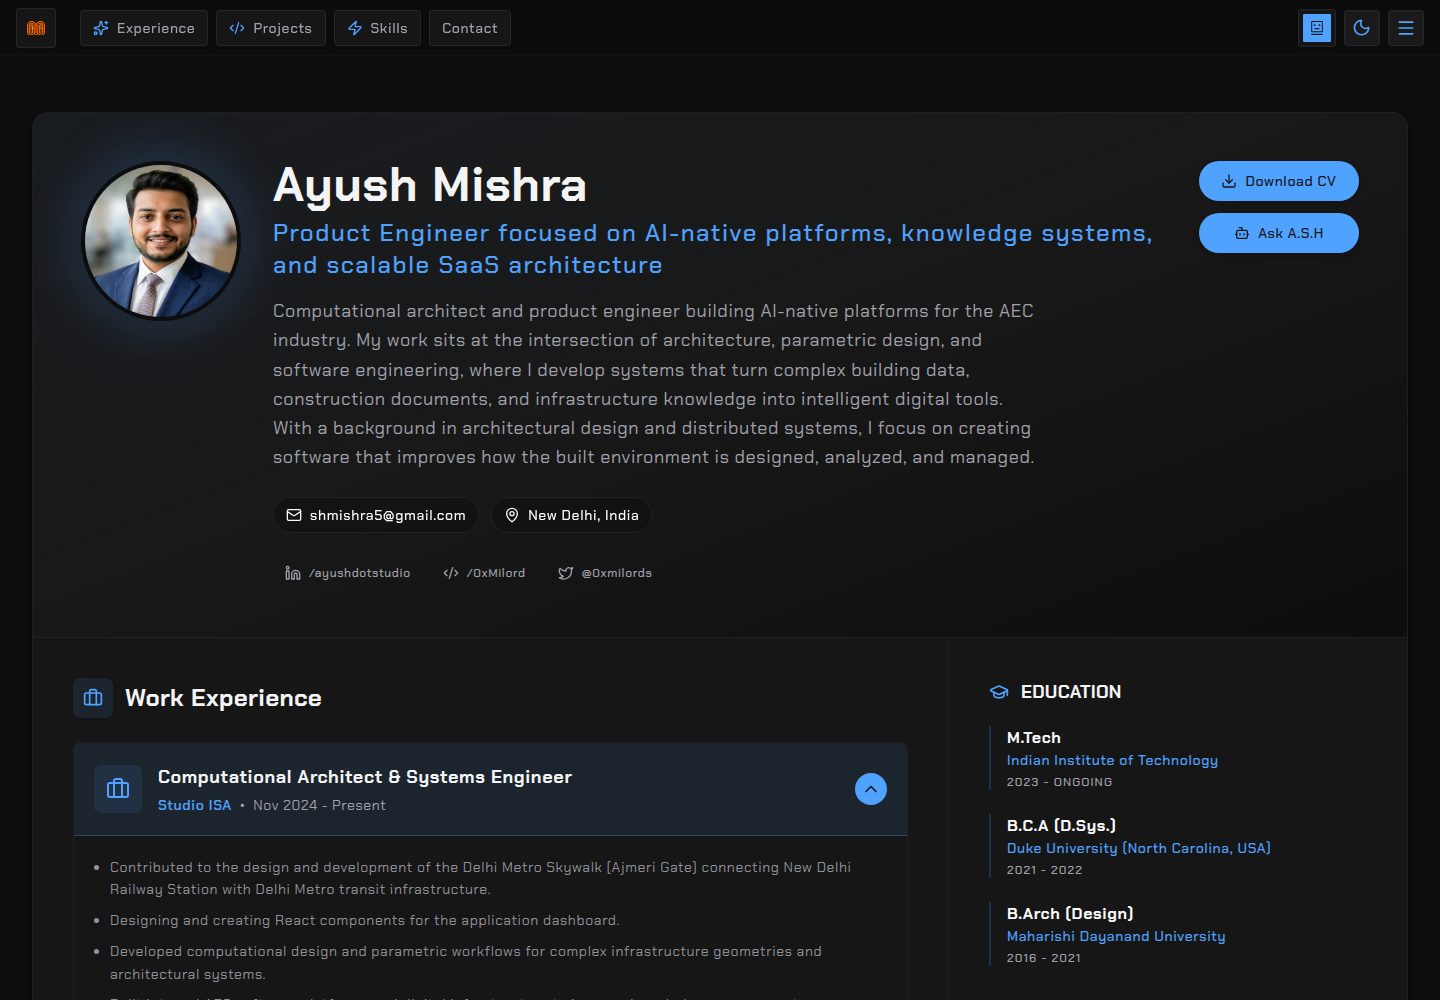
Task: Open the Contact nav link
Action: pyautogui.click(x=470, y=28)
